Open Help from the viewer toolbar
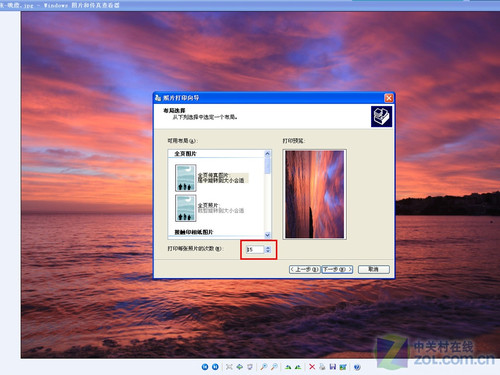The height and width of the screenshot is (375, 500). [x=357, y=367]
